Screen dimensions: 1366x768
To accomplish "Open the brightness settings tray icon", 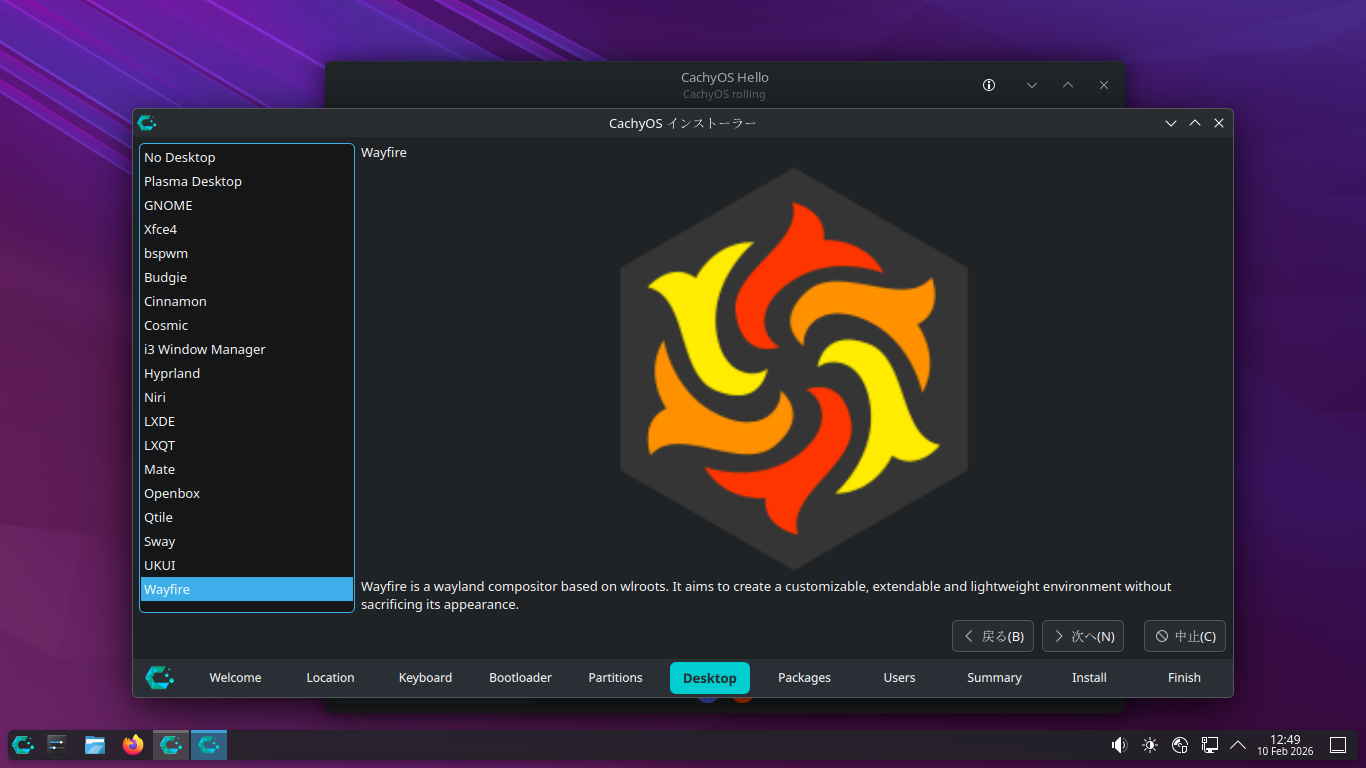I will (1150, 745).
